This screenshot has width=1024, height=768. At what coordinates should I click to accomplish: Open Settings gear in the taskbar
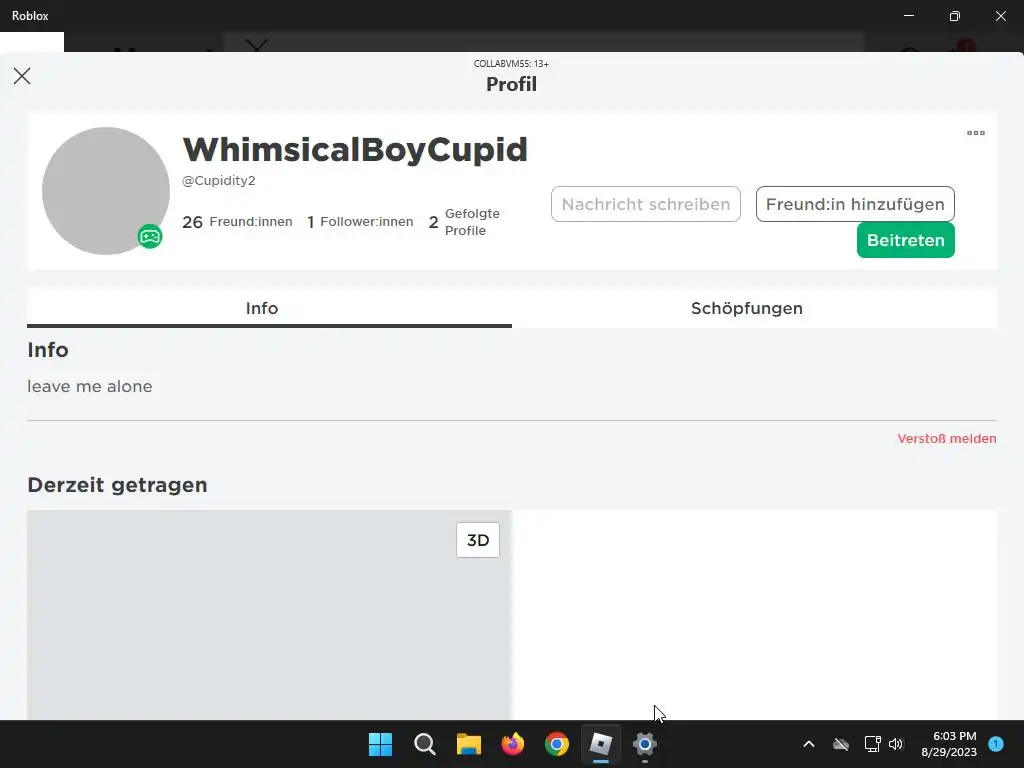point(645,744)
